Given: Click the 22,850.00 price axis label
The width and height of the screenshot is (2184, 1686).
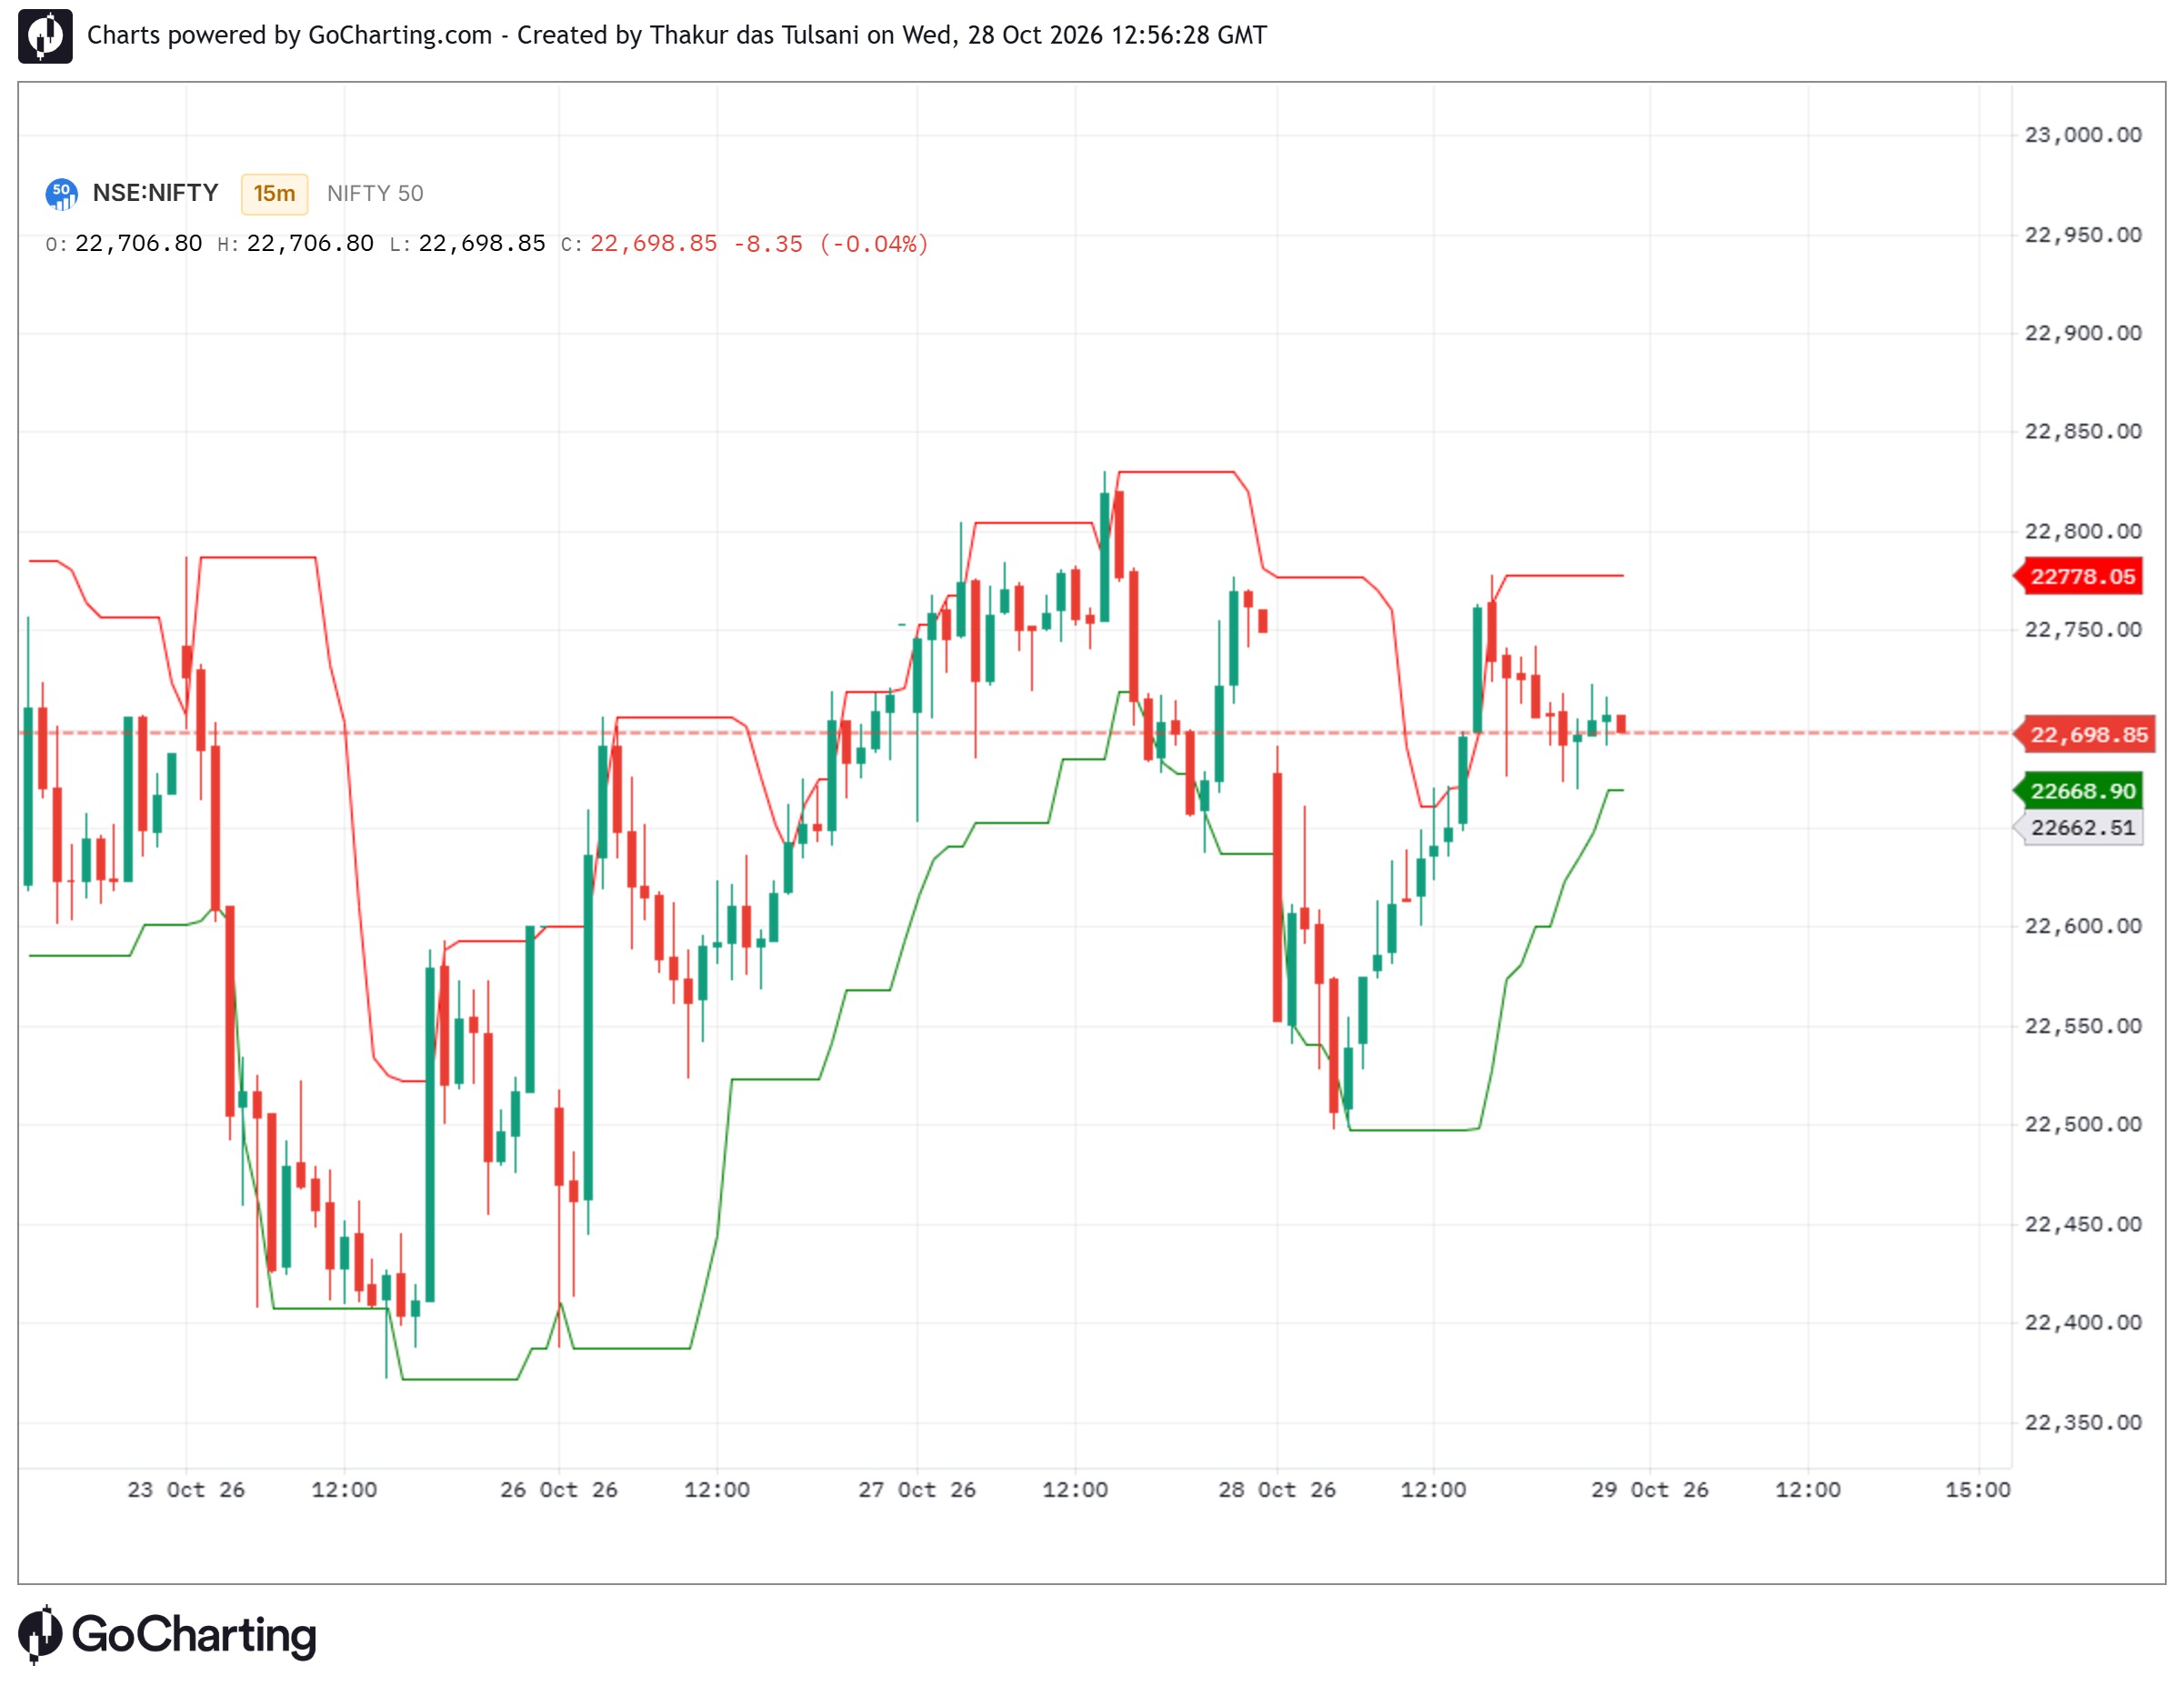Looking at the screenshot, I should point(2083,431).
